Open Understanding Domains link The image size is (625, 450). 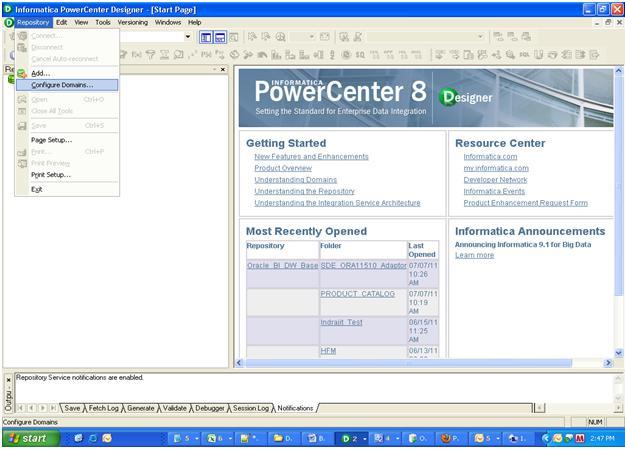click(295, 180)
